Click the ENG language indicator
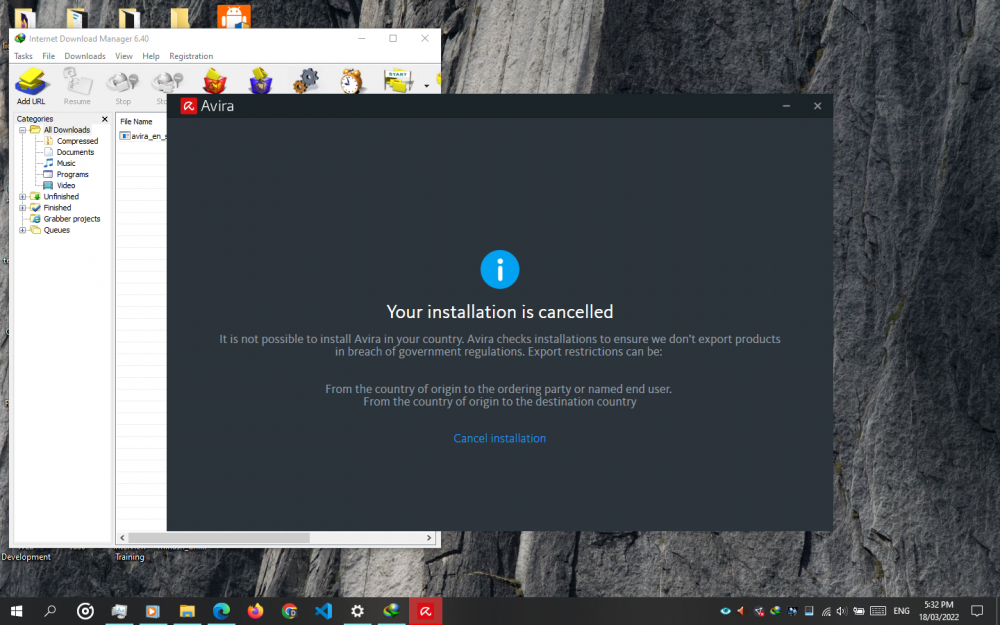The image size is (1000, 625). point(901,611)
